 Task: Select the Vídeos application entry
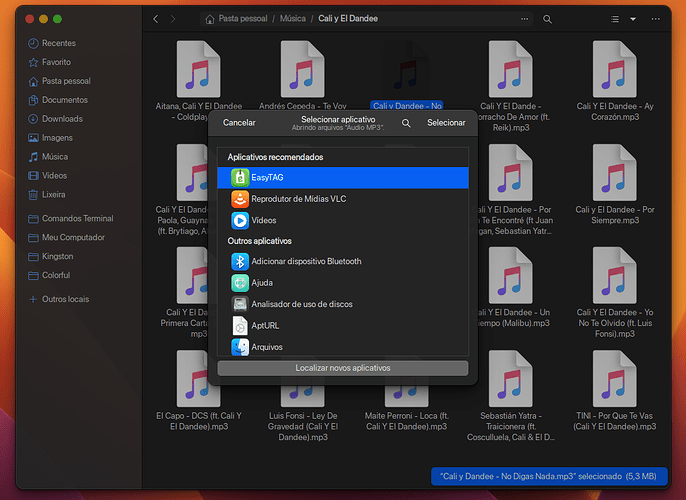point(343,220)
